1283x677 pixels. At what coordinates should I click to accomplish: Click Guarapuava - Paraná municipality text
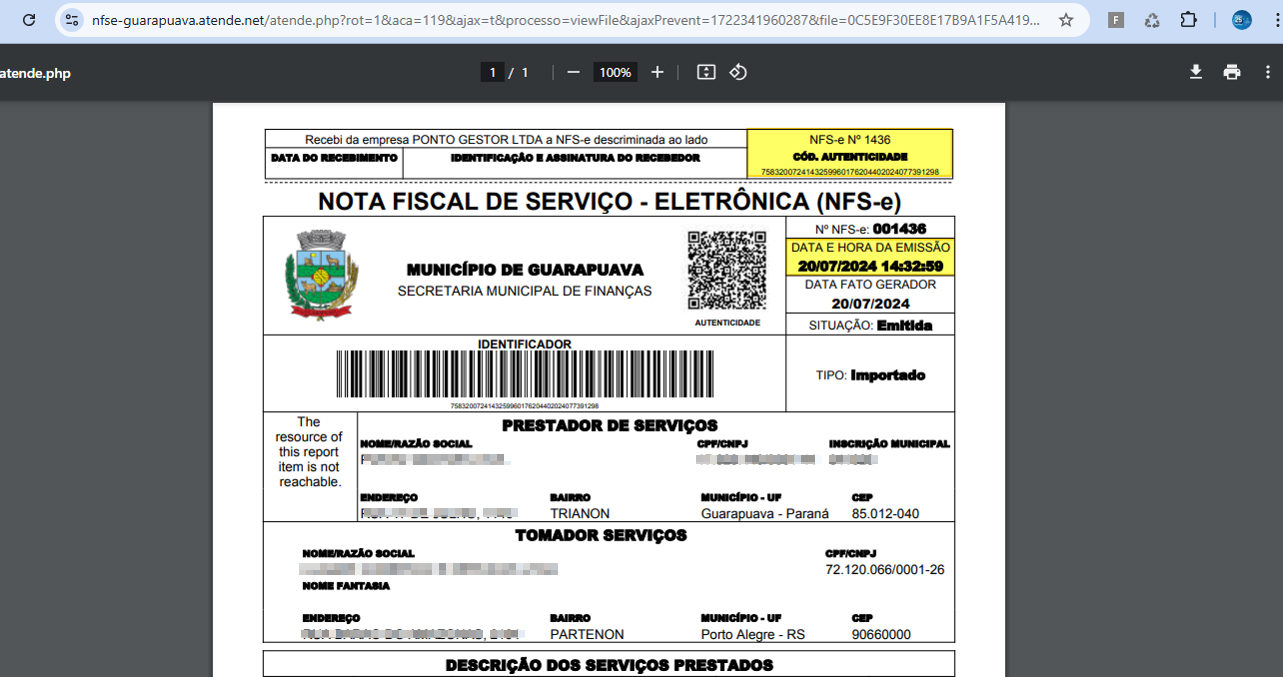(x=765, y=514)
